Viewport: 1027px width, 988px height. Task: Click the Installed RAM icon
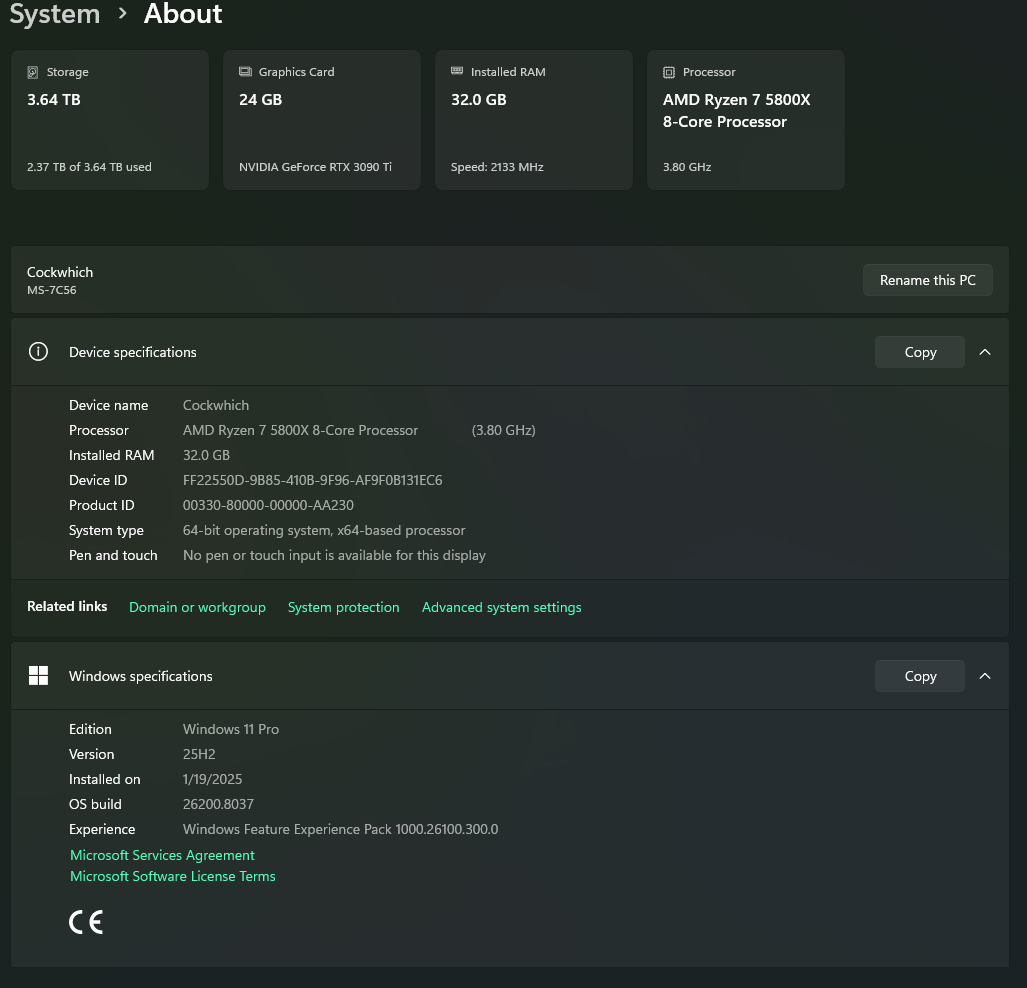(457, 72)
